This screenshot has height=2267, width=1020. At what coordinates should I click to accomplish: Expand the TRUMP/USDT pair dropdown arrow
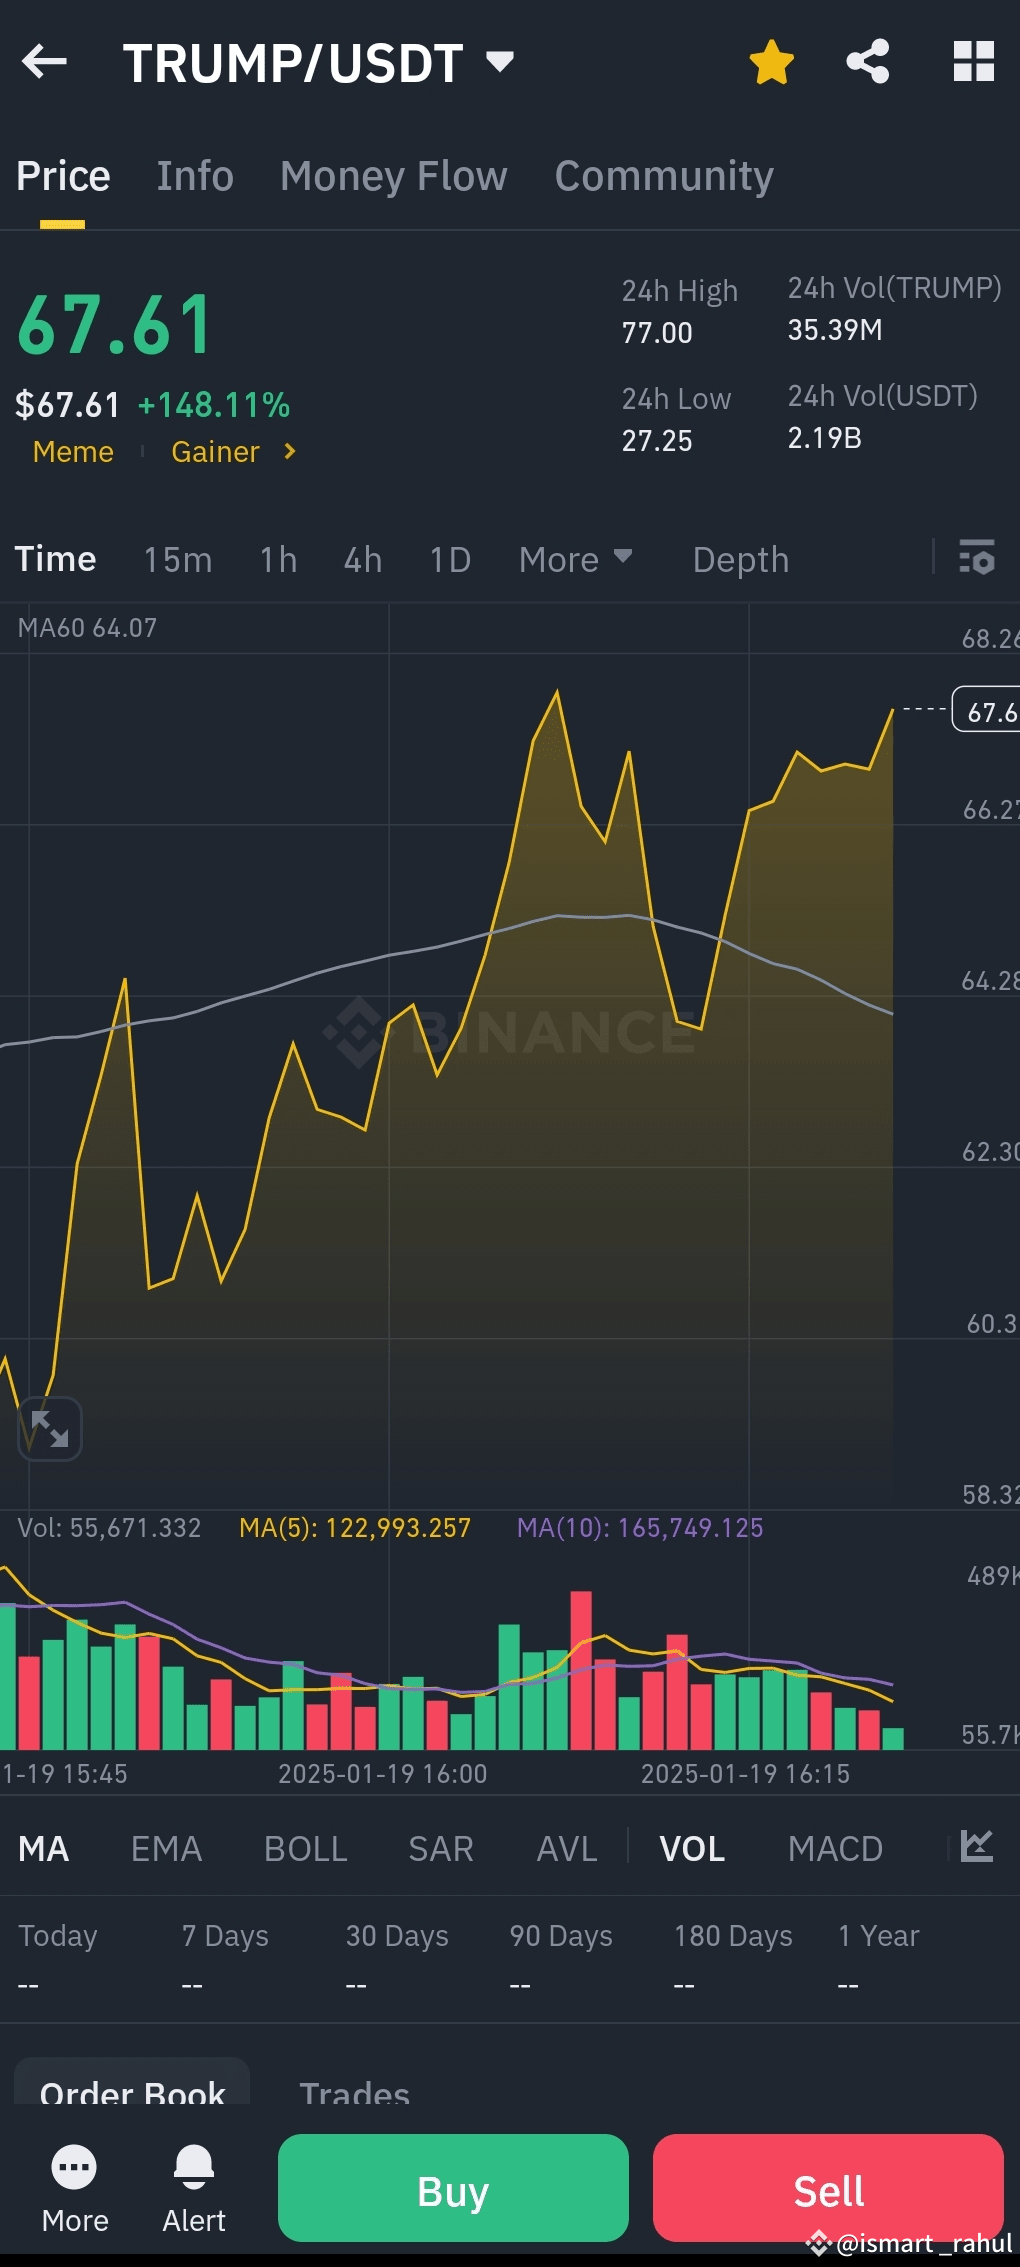click(x=499, y=62)
